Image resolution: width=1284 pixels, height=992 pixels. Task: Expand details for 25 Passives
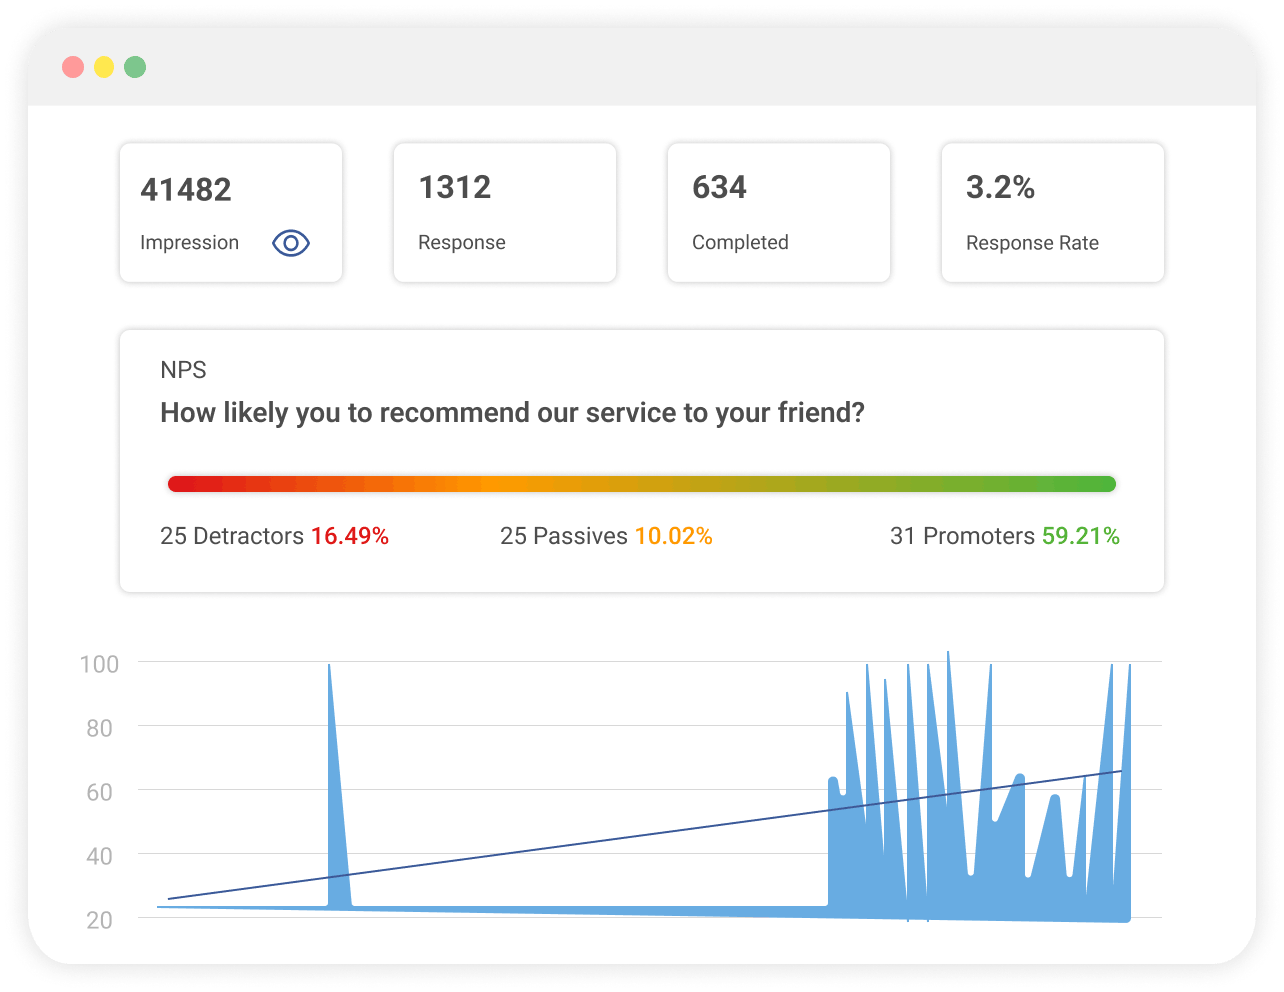coord(566,536)
